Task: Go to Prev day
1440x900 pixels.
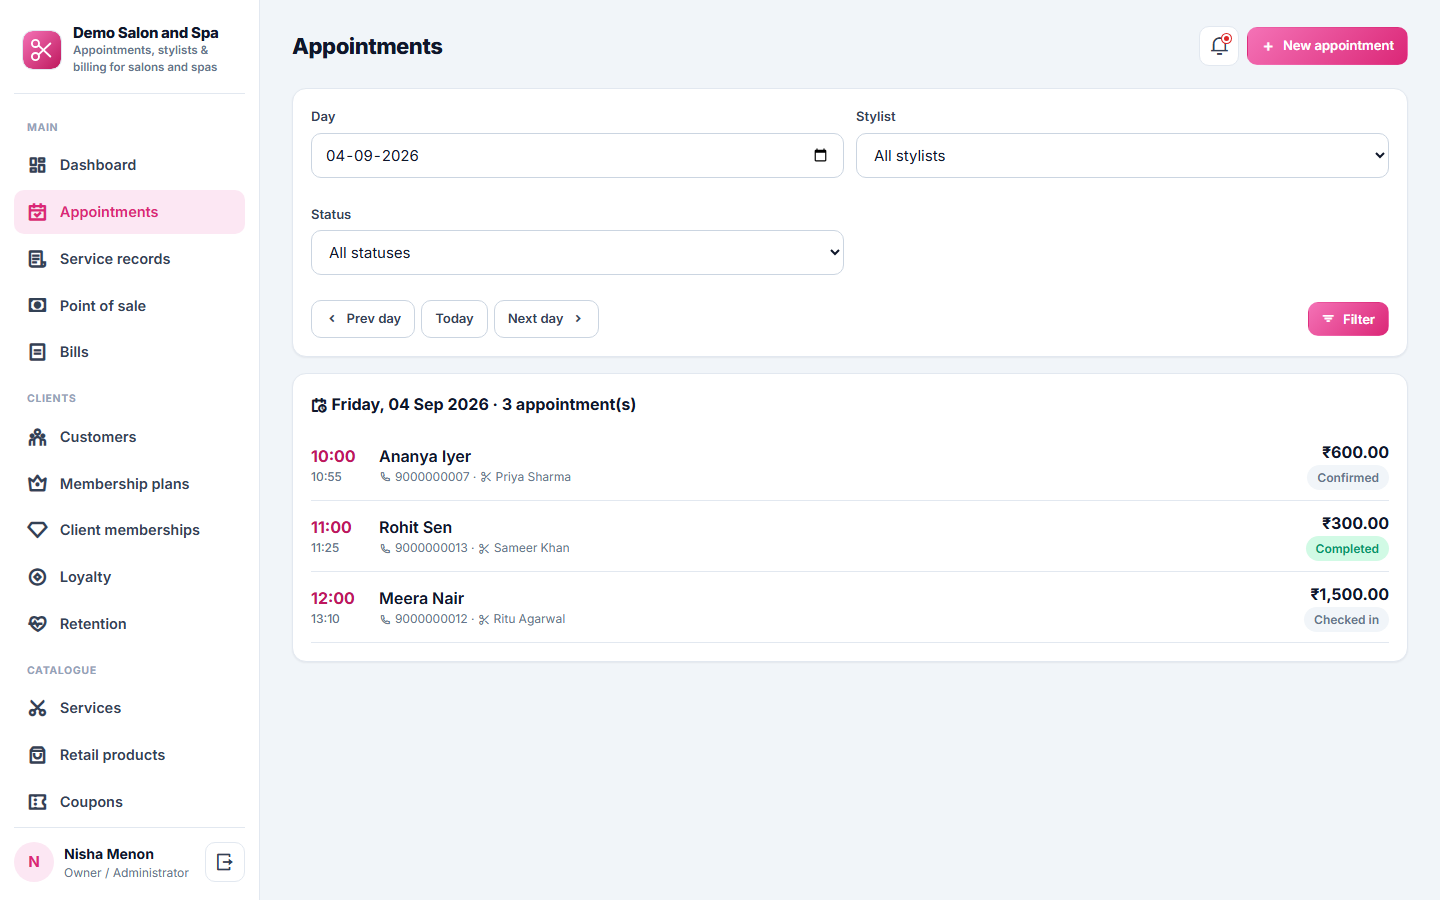Action: (363, 319)
